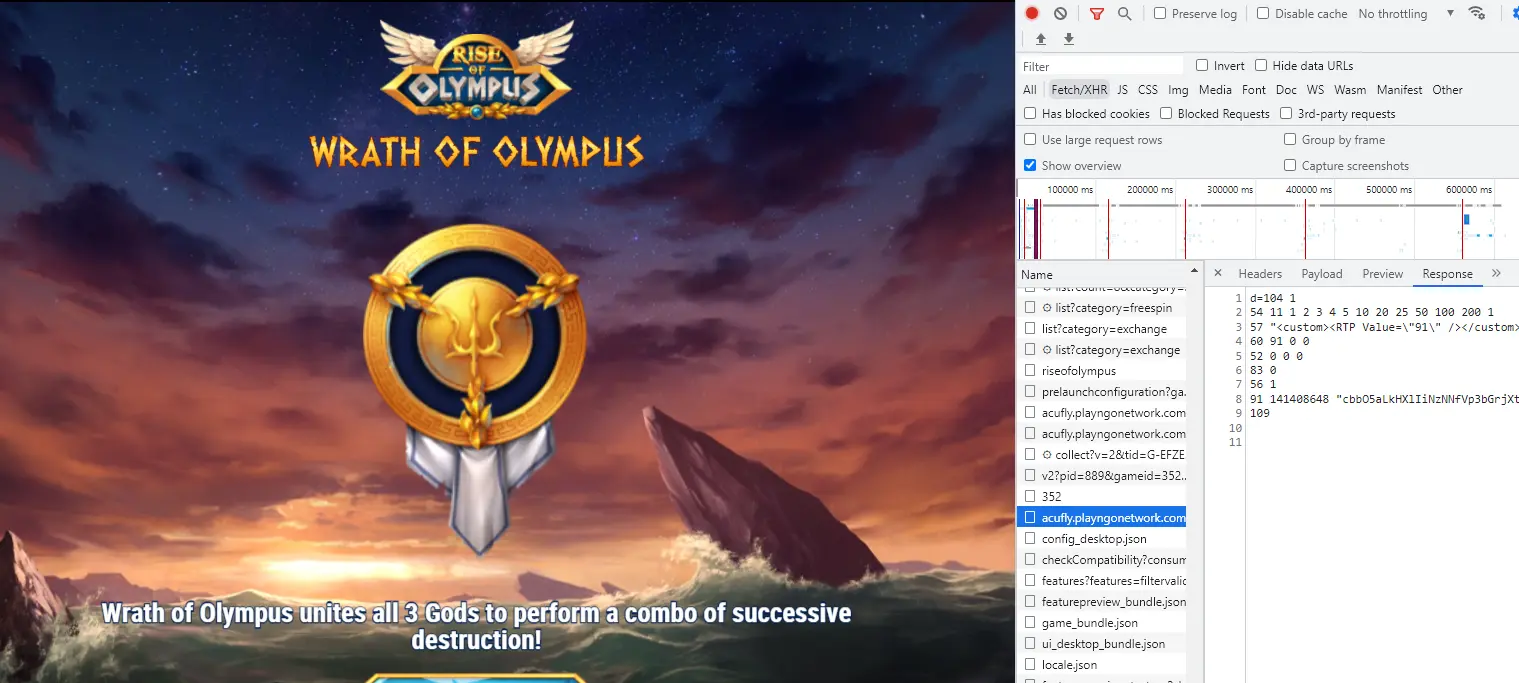Switch to the Headers tab

point(1260,274)
